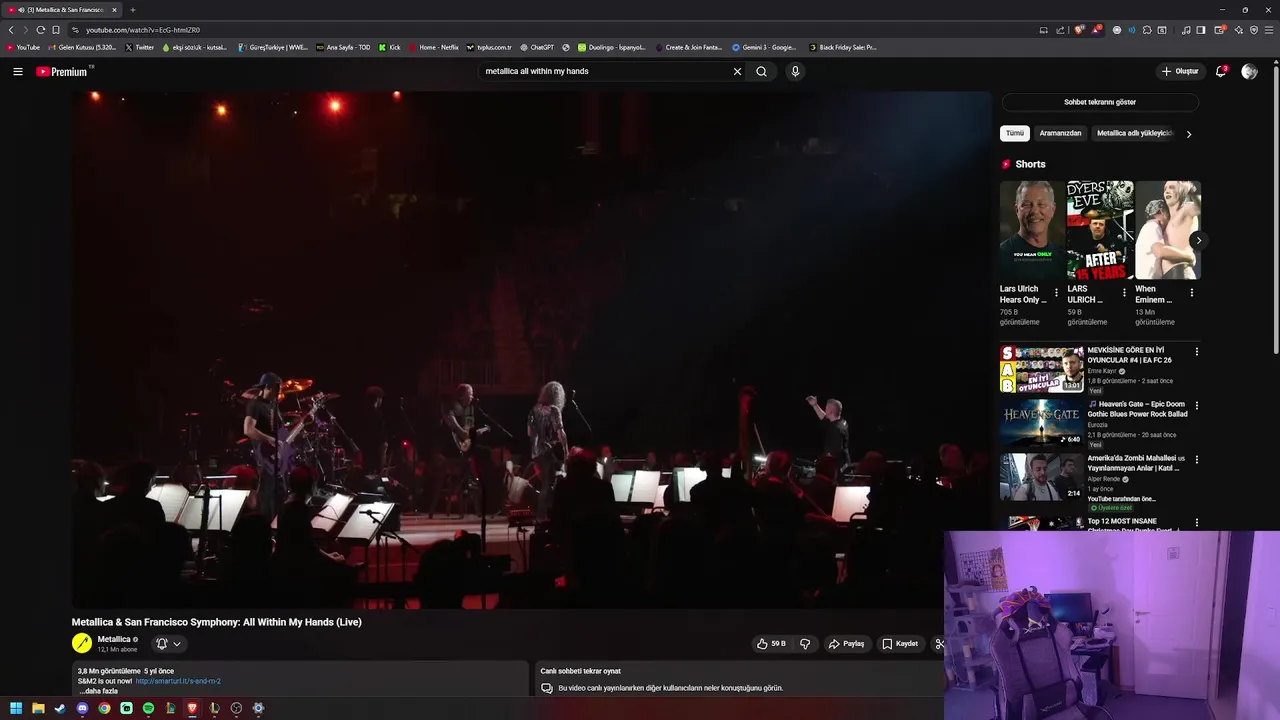Select the Metallica adlı yükleyiciden chip
The height and width of the screenshot is (720, 1280).
[x=1135, y=133]
